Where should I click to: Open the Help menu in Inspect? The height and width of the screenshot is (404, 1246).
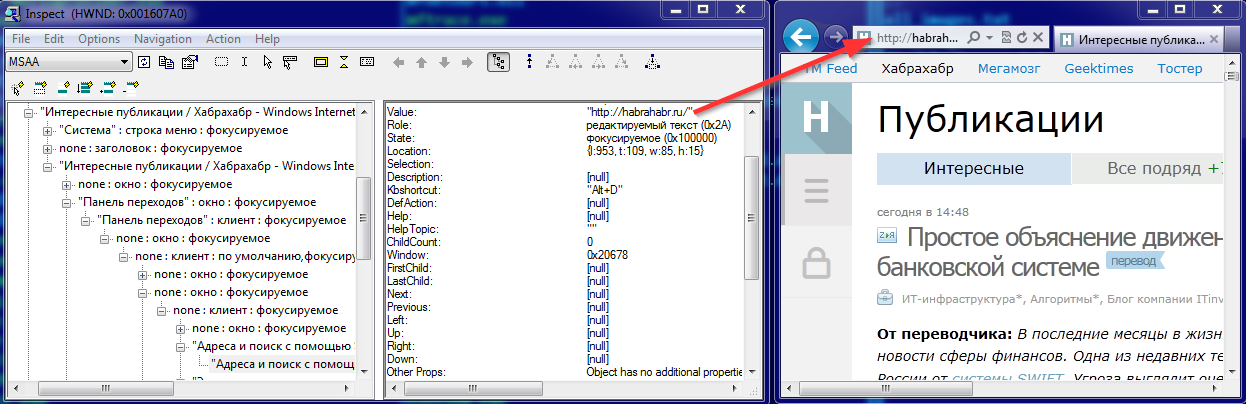point(267,39)
